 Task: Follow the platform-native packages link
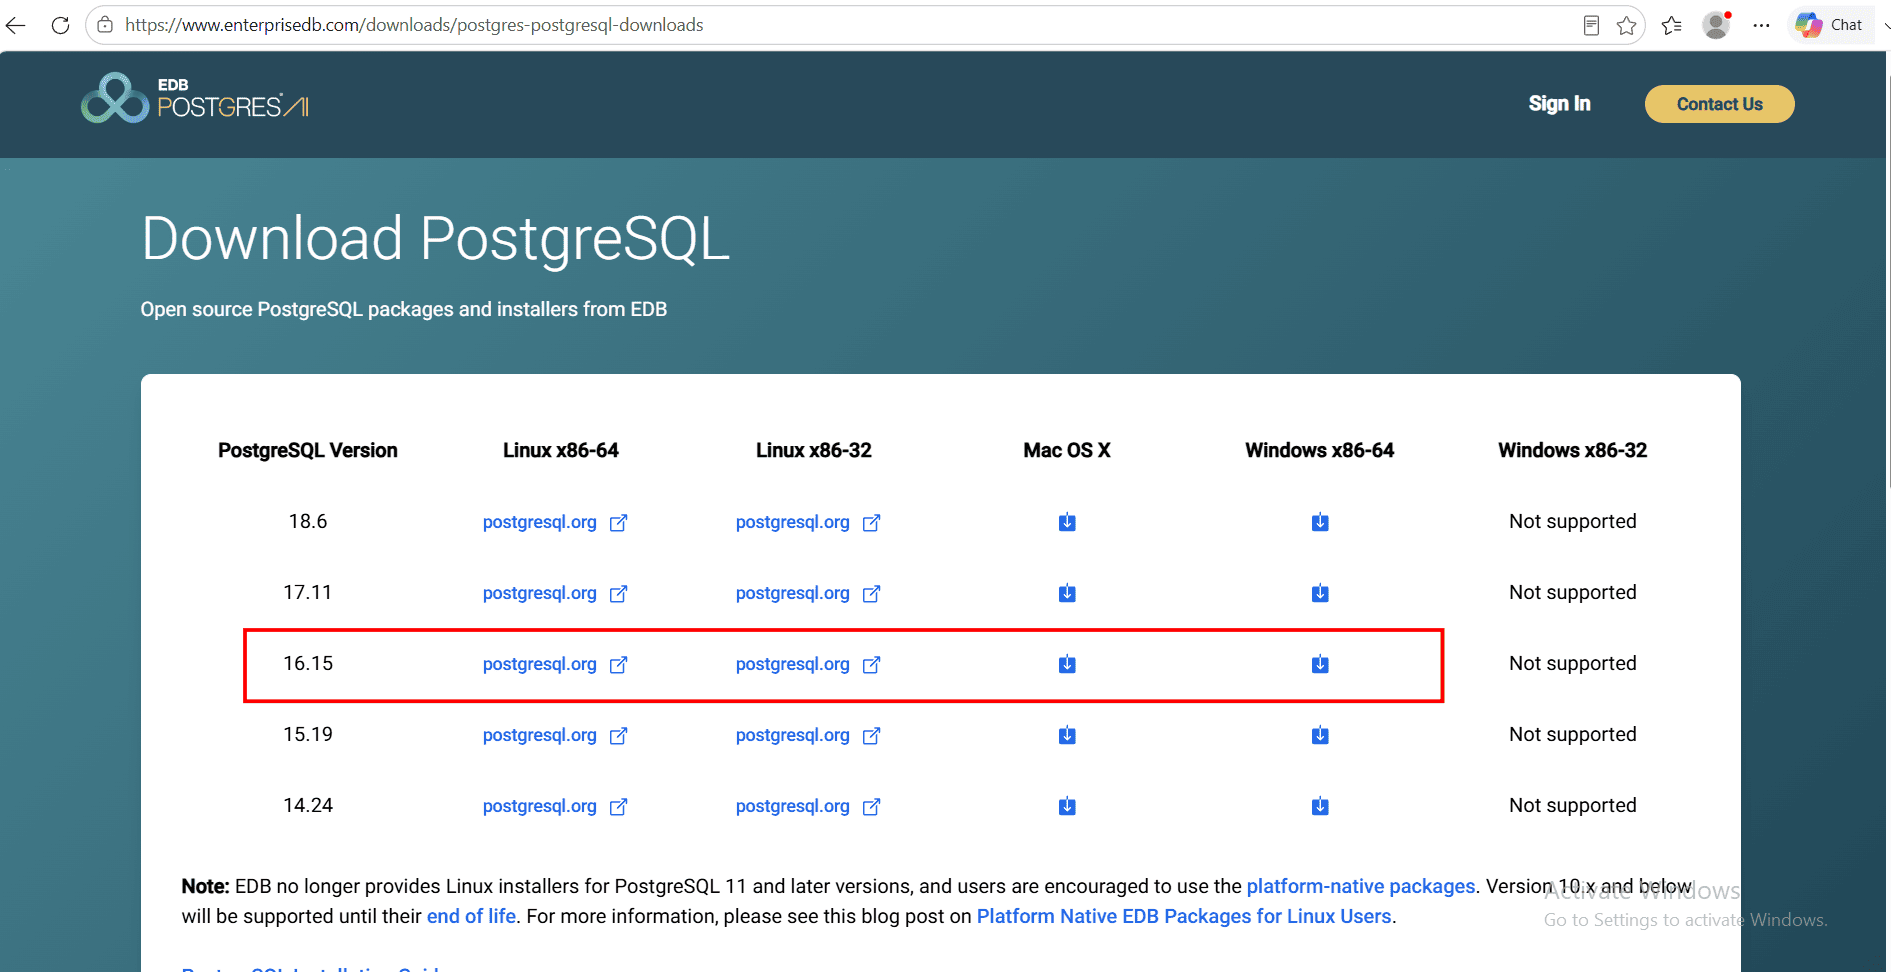[1360, 886]
